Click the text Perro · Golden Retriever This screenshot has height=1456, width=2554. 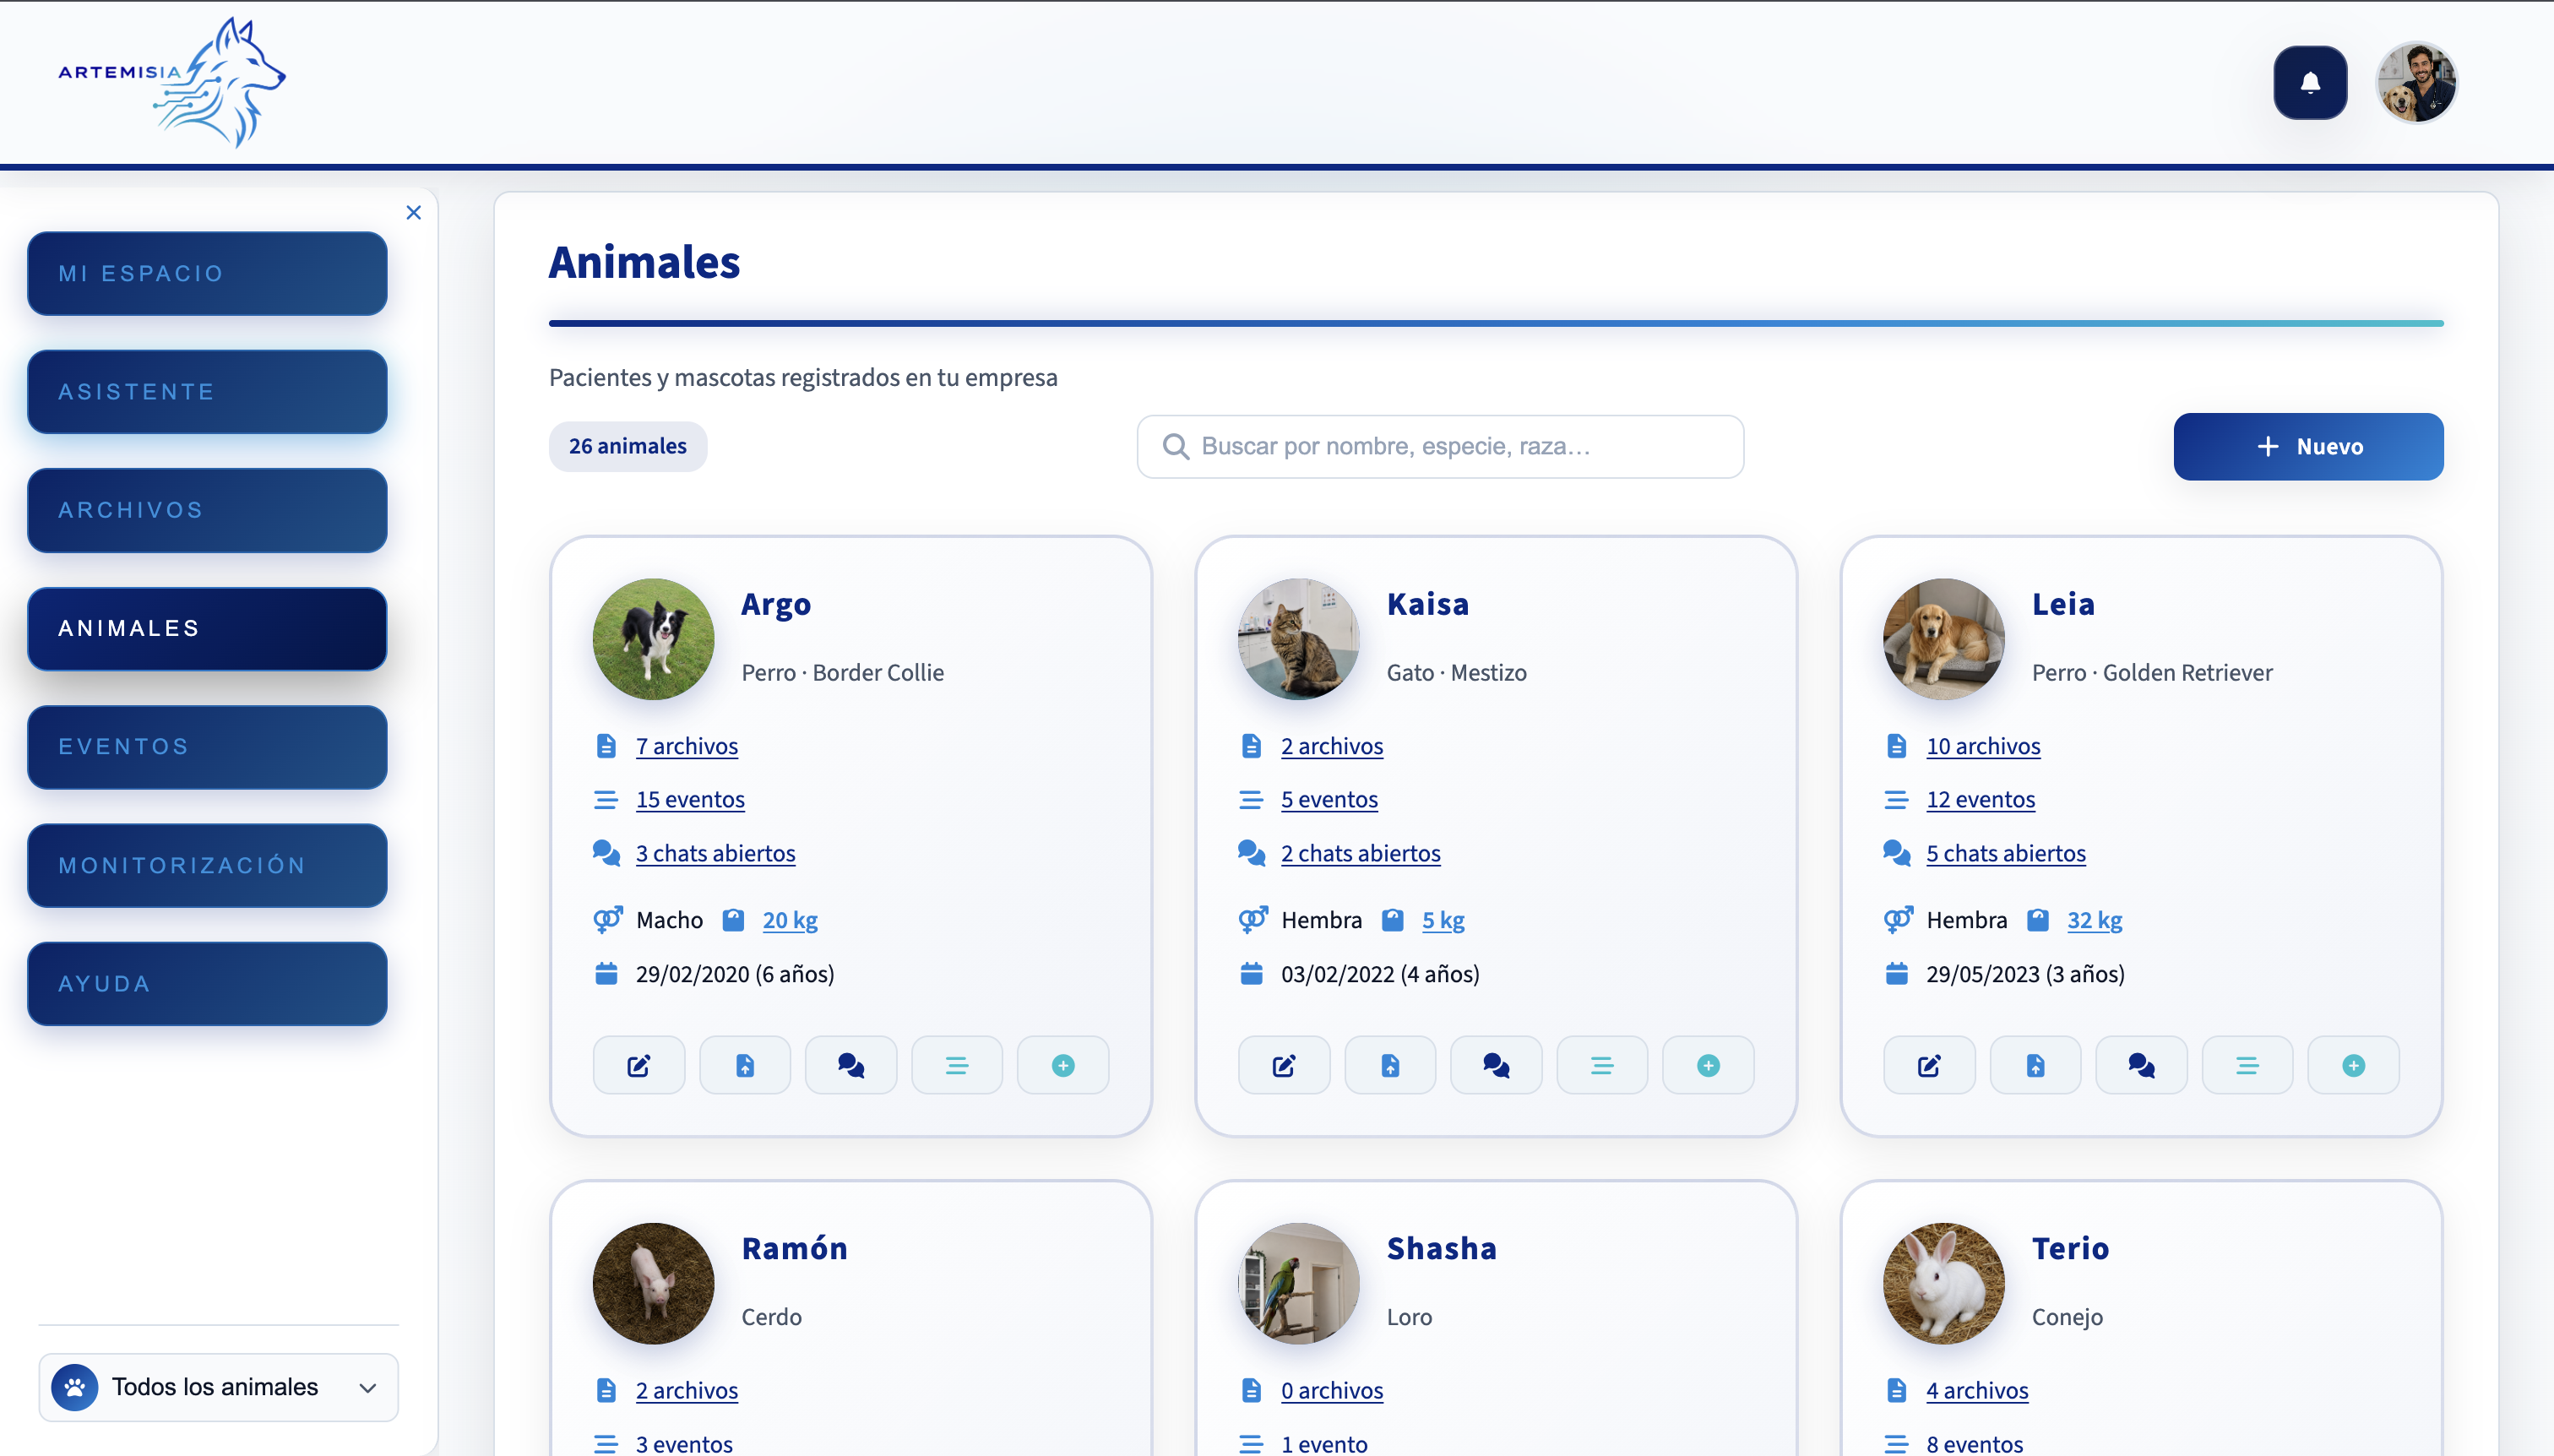[x=2152, y=673]
